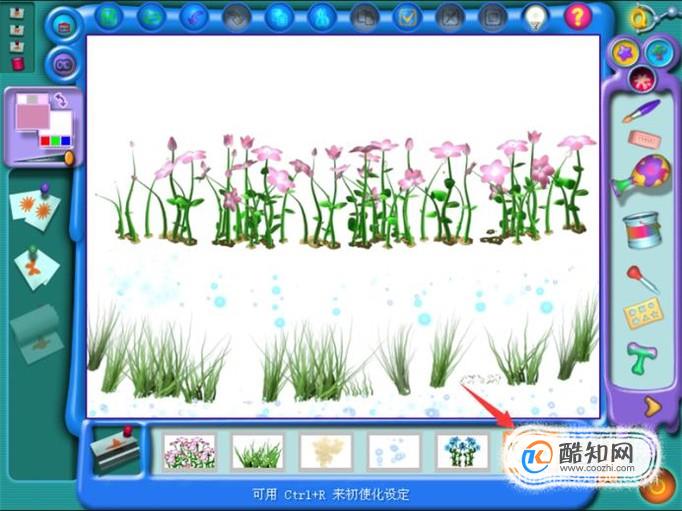Select the yellow shape stencil tool

(643, 313)
